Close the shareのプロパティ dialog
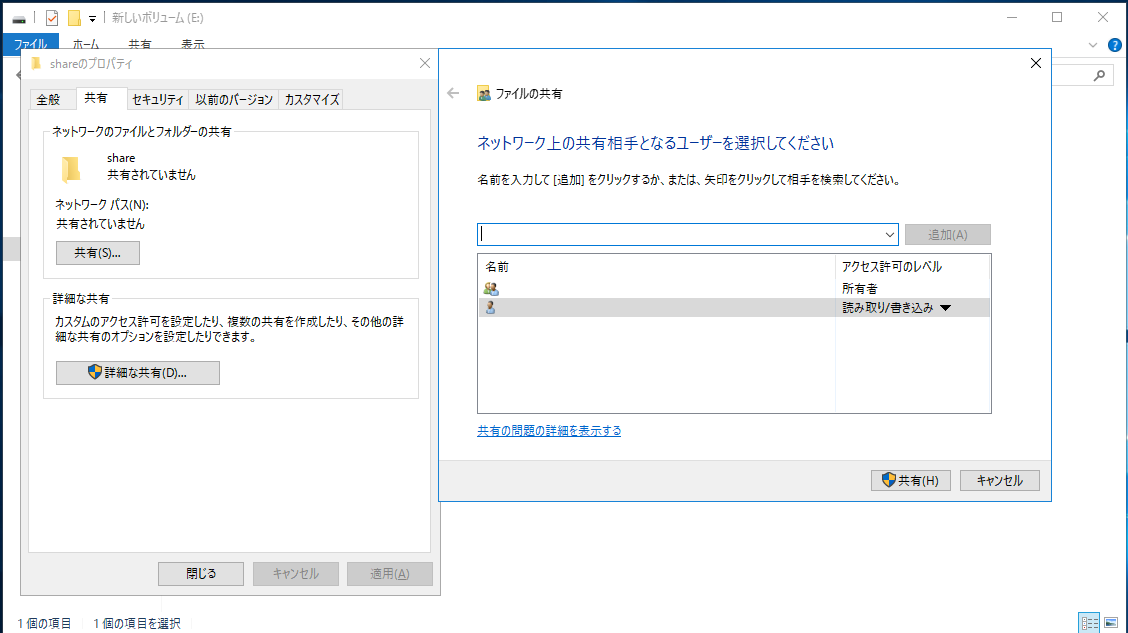 pos(425,63)
